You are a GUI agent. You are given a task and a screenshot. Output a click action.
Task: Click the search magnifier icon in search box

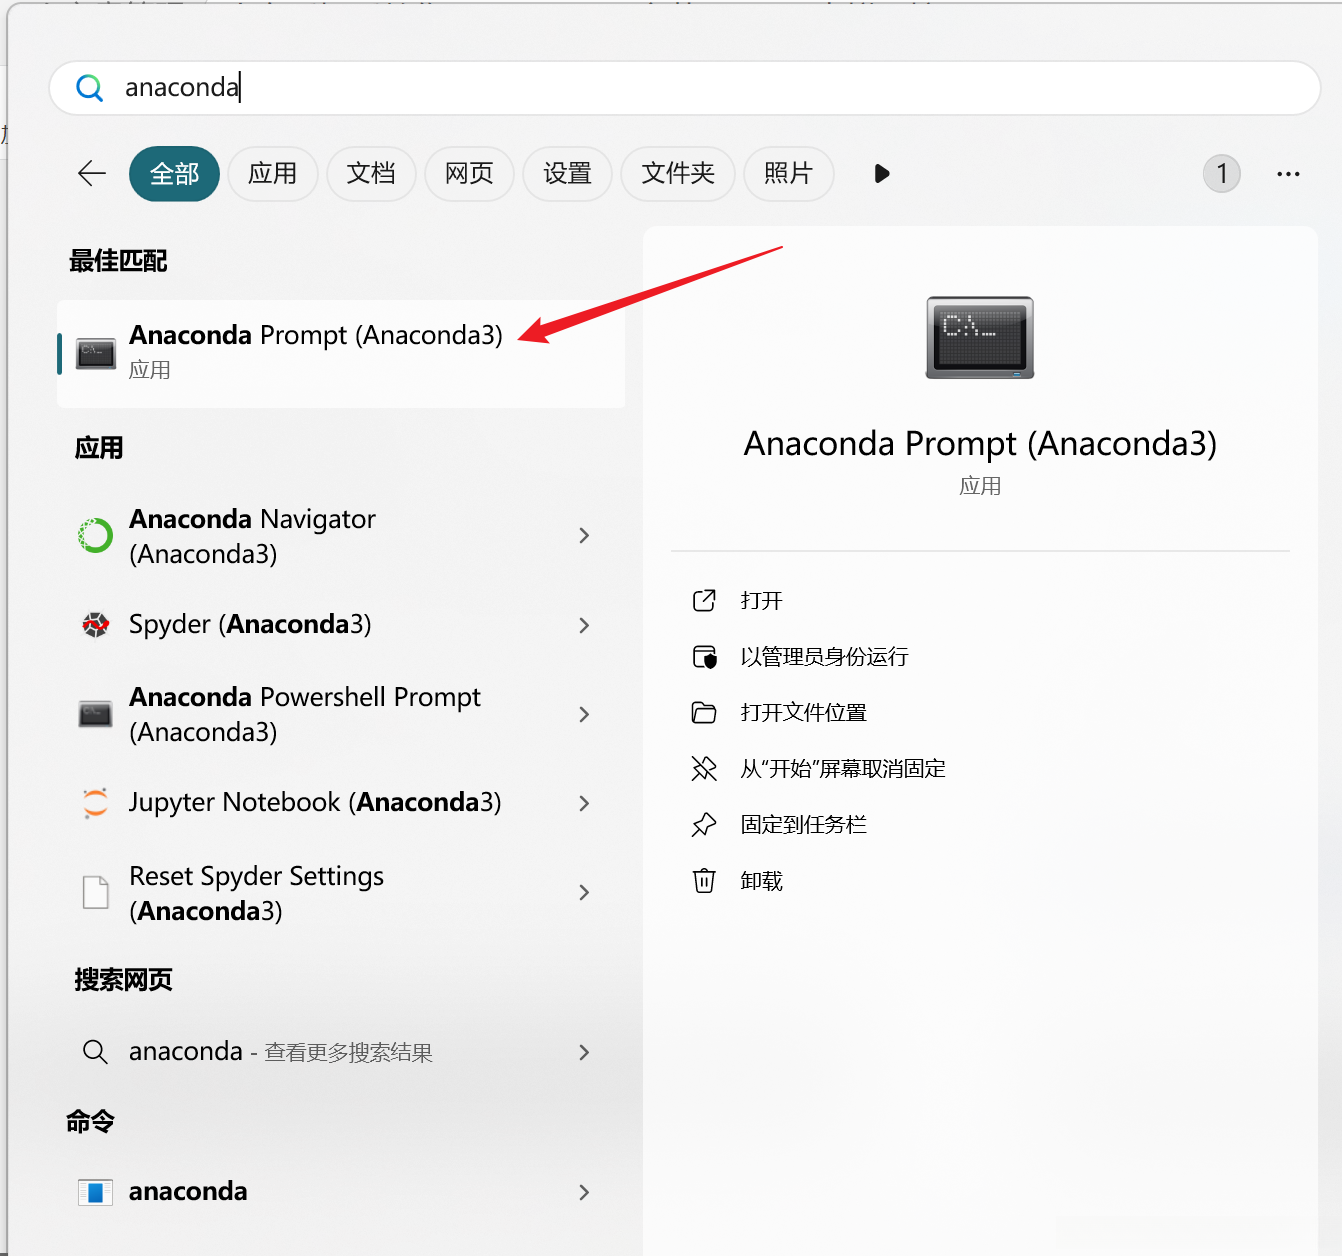pos(90,88)
